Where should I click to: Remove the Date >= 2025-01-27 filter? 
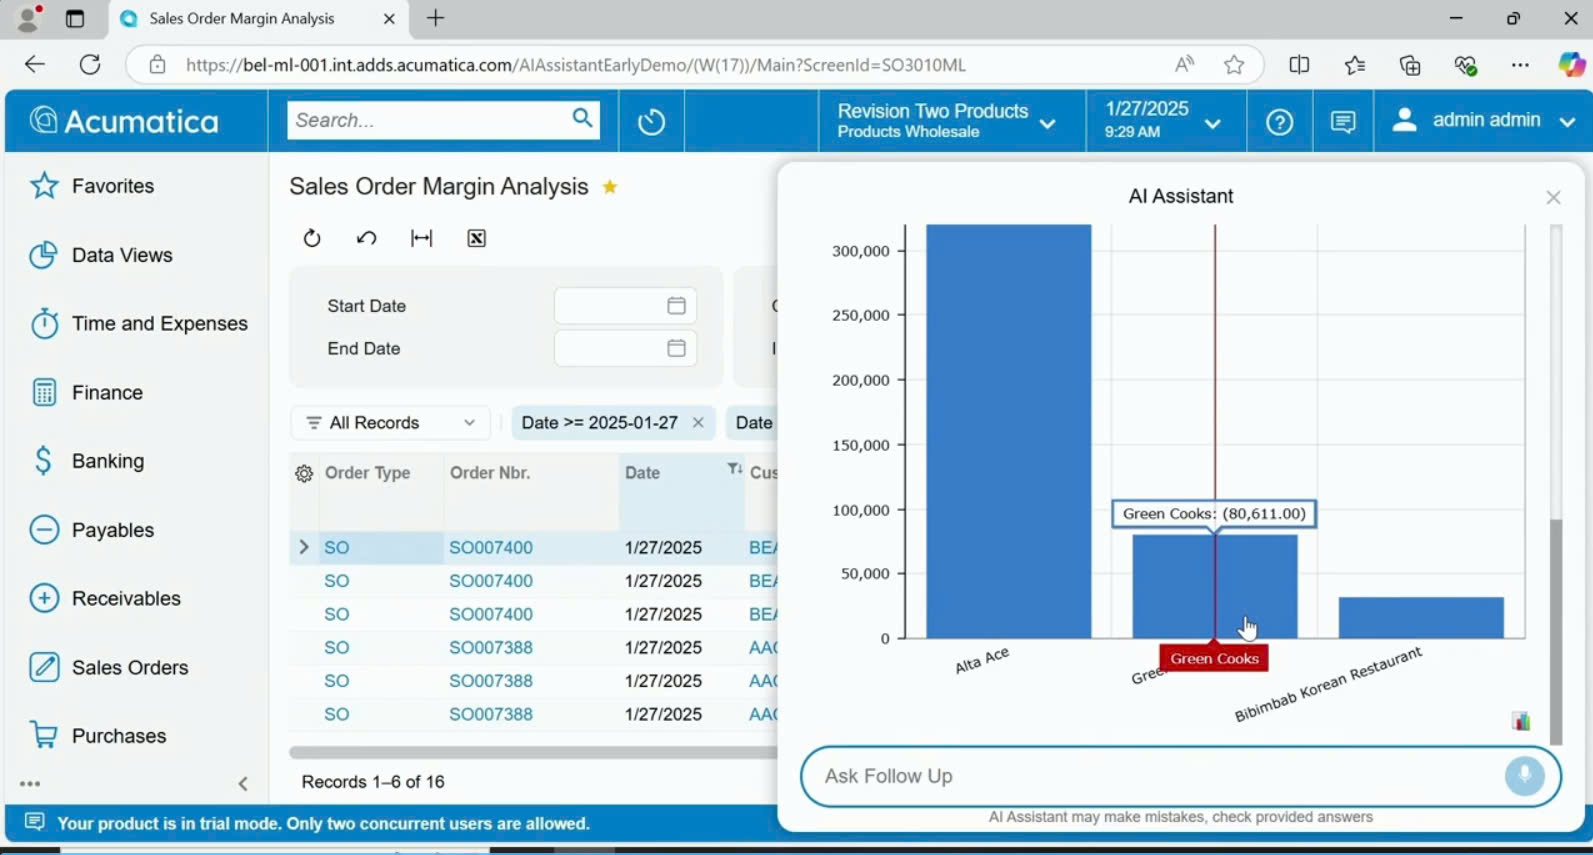click(x=698, y=423)
